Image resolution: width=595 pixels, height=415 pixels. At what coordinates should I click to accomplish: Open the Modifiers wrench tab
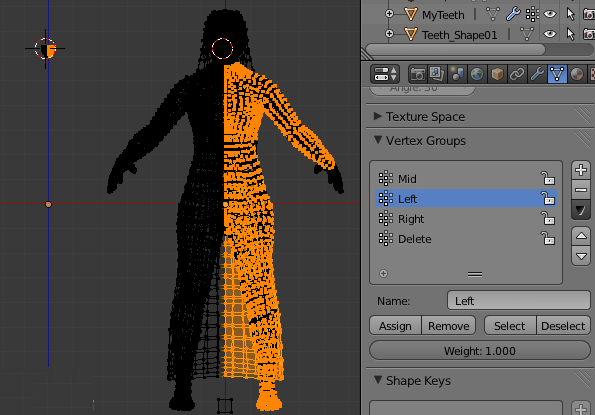(537, 74)
